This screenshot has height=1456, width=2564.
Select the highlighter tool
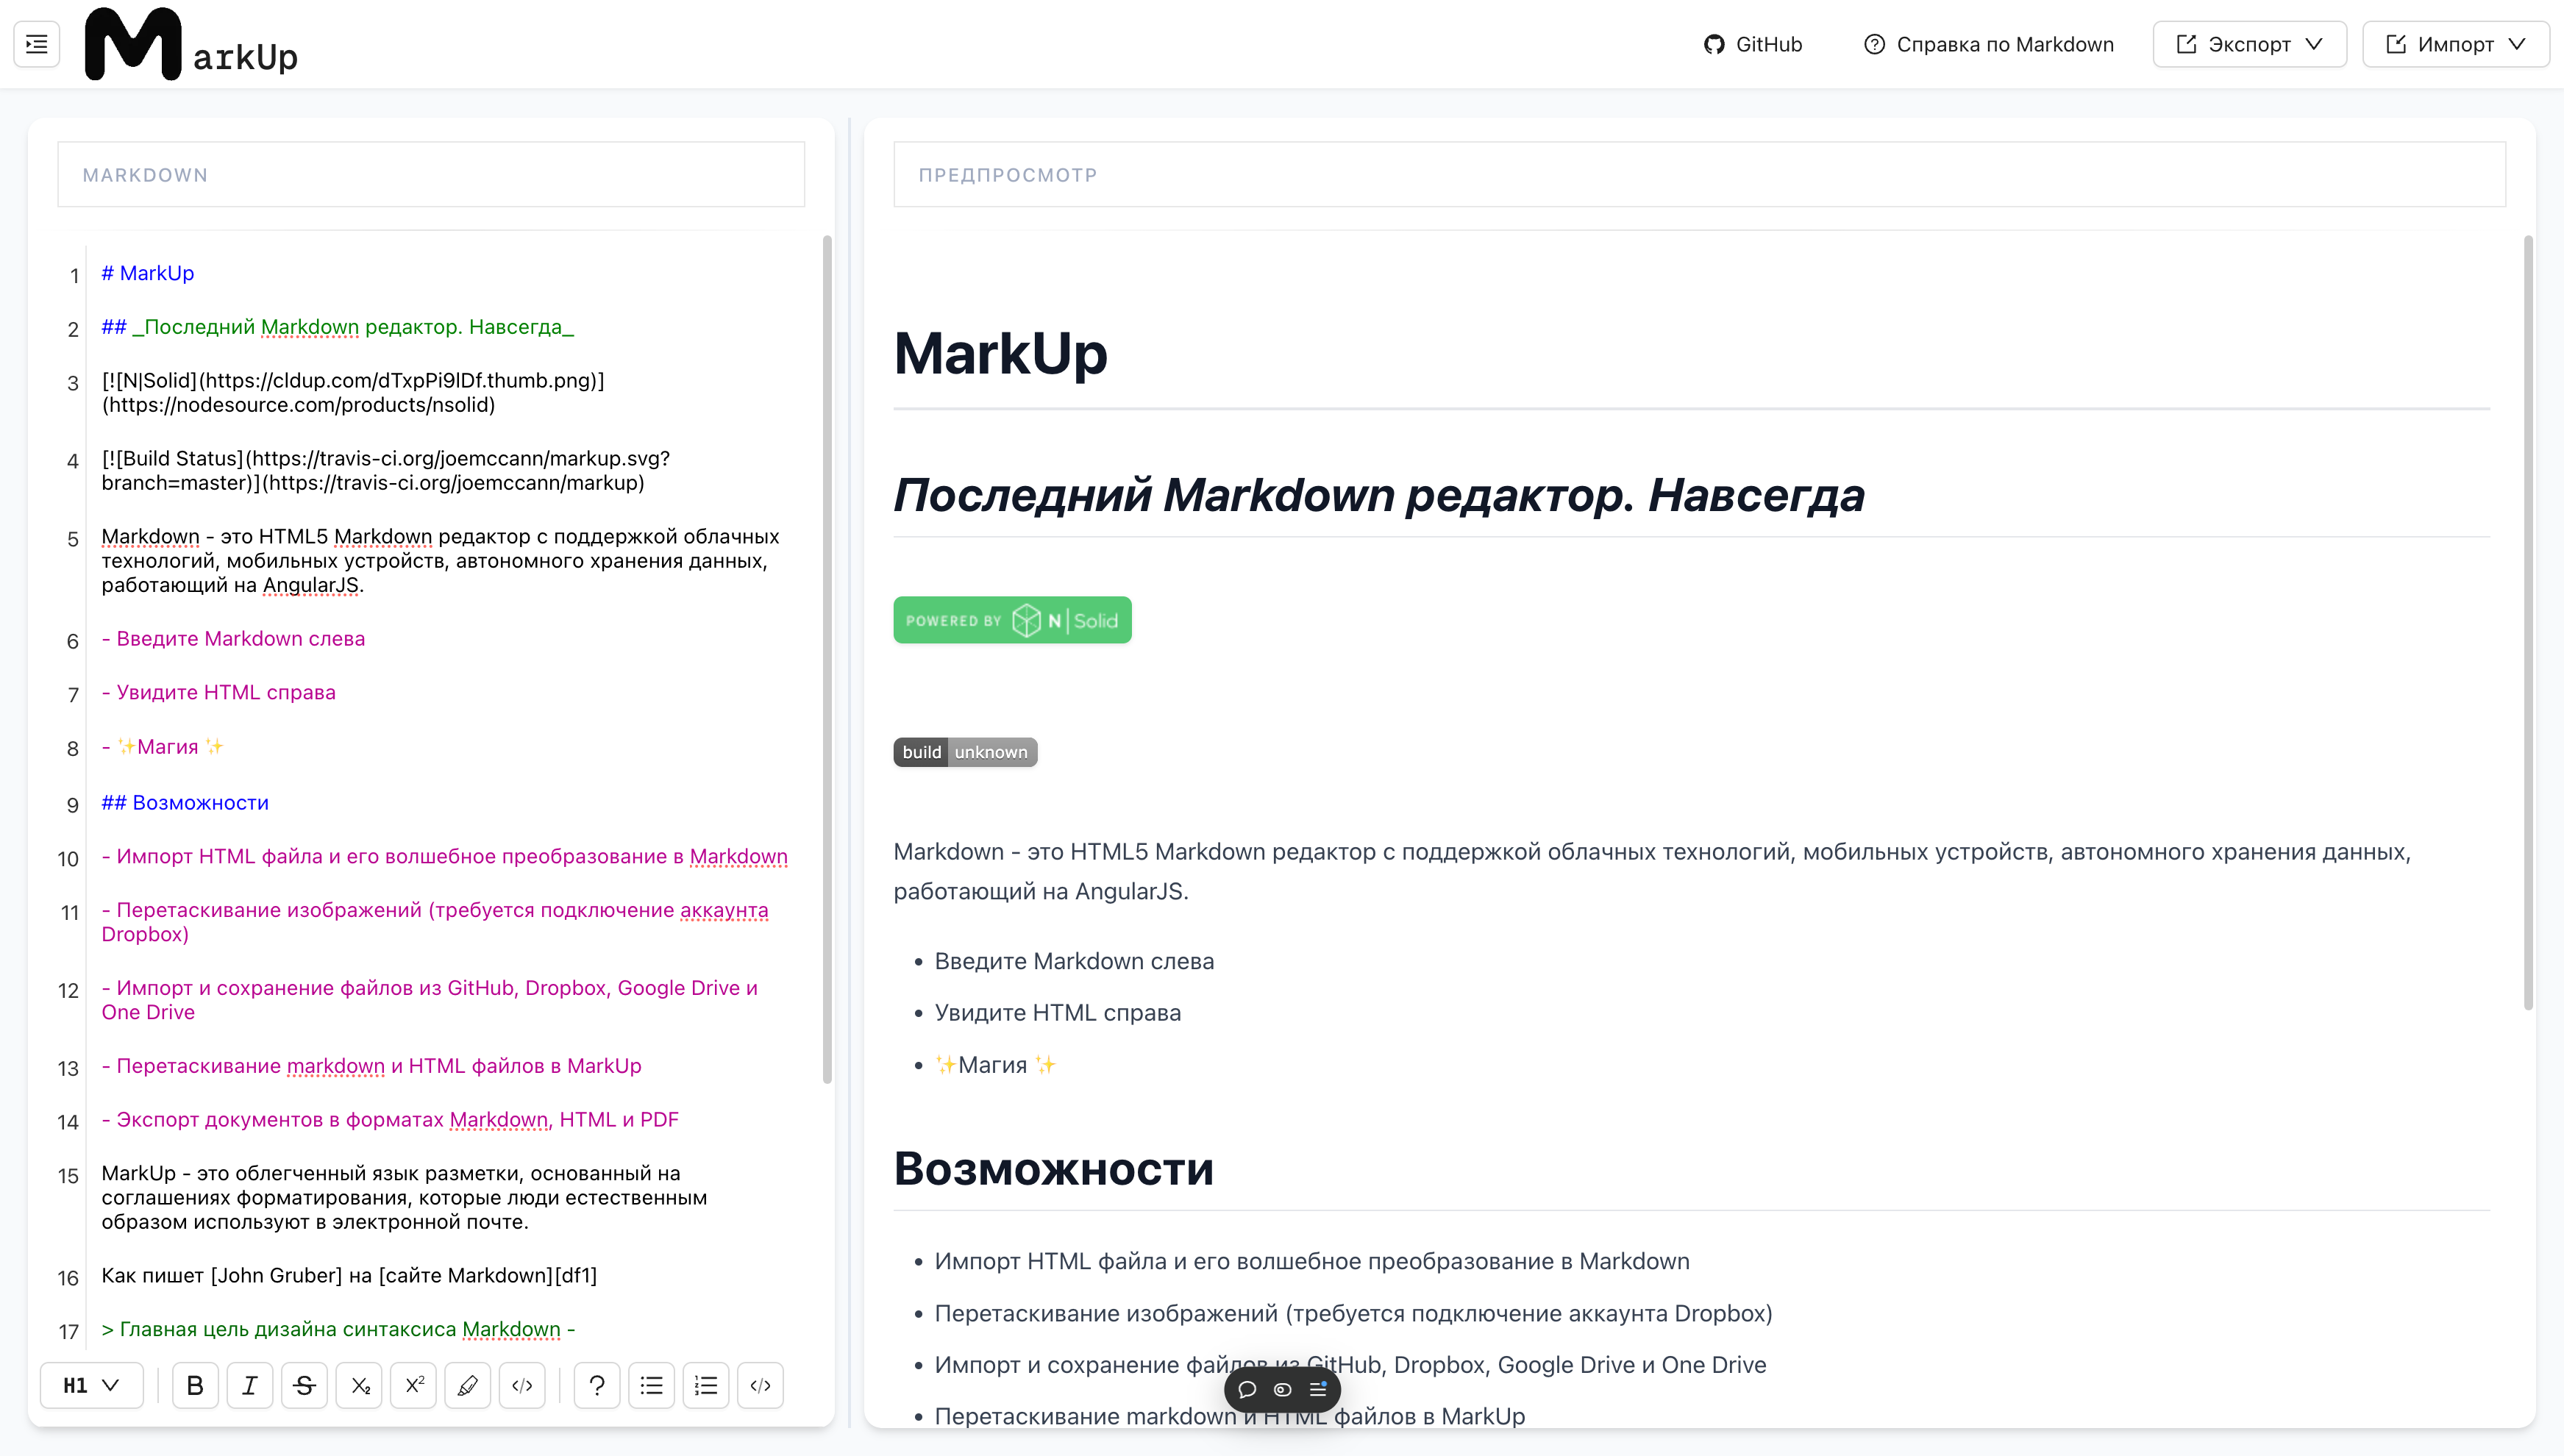pyautogui.click(x=467, y=1385)
